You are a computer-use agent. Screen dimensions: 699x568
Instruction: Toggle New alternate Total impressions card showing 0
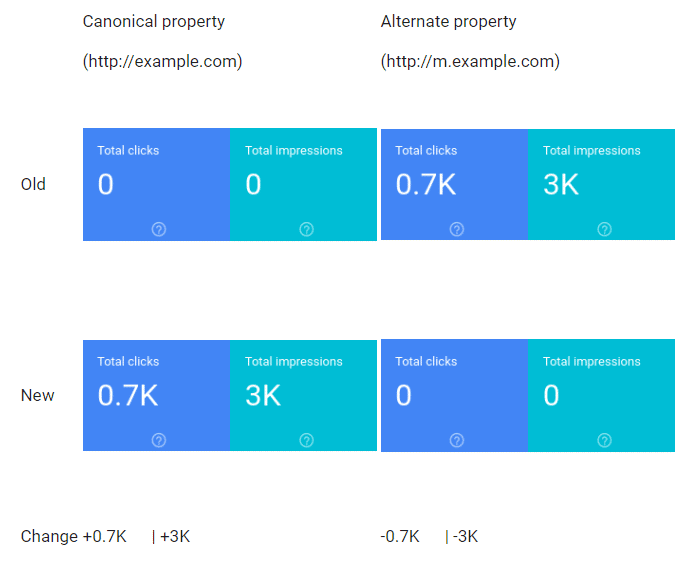[x=601, y=395]
